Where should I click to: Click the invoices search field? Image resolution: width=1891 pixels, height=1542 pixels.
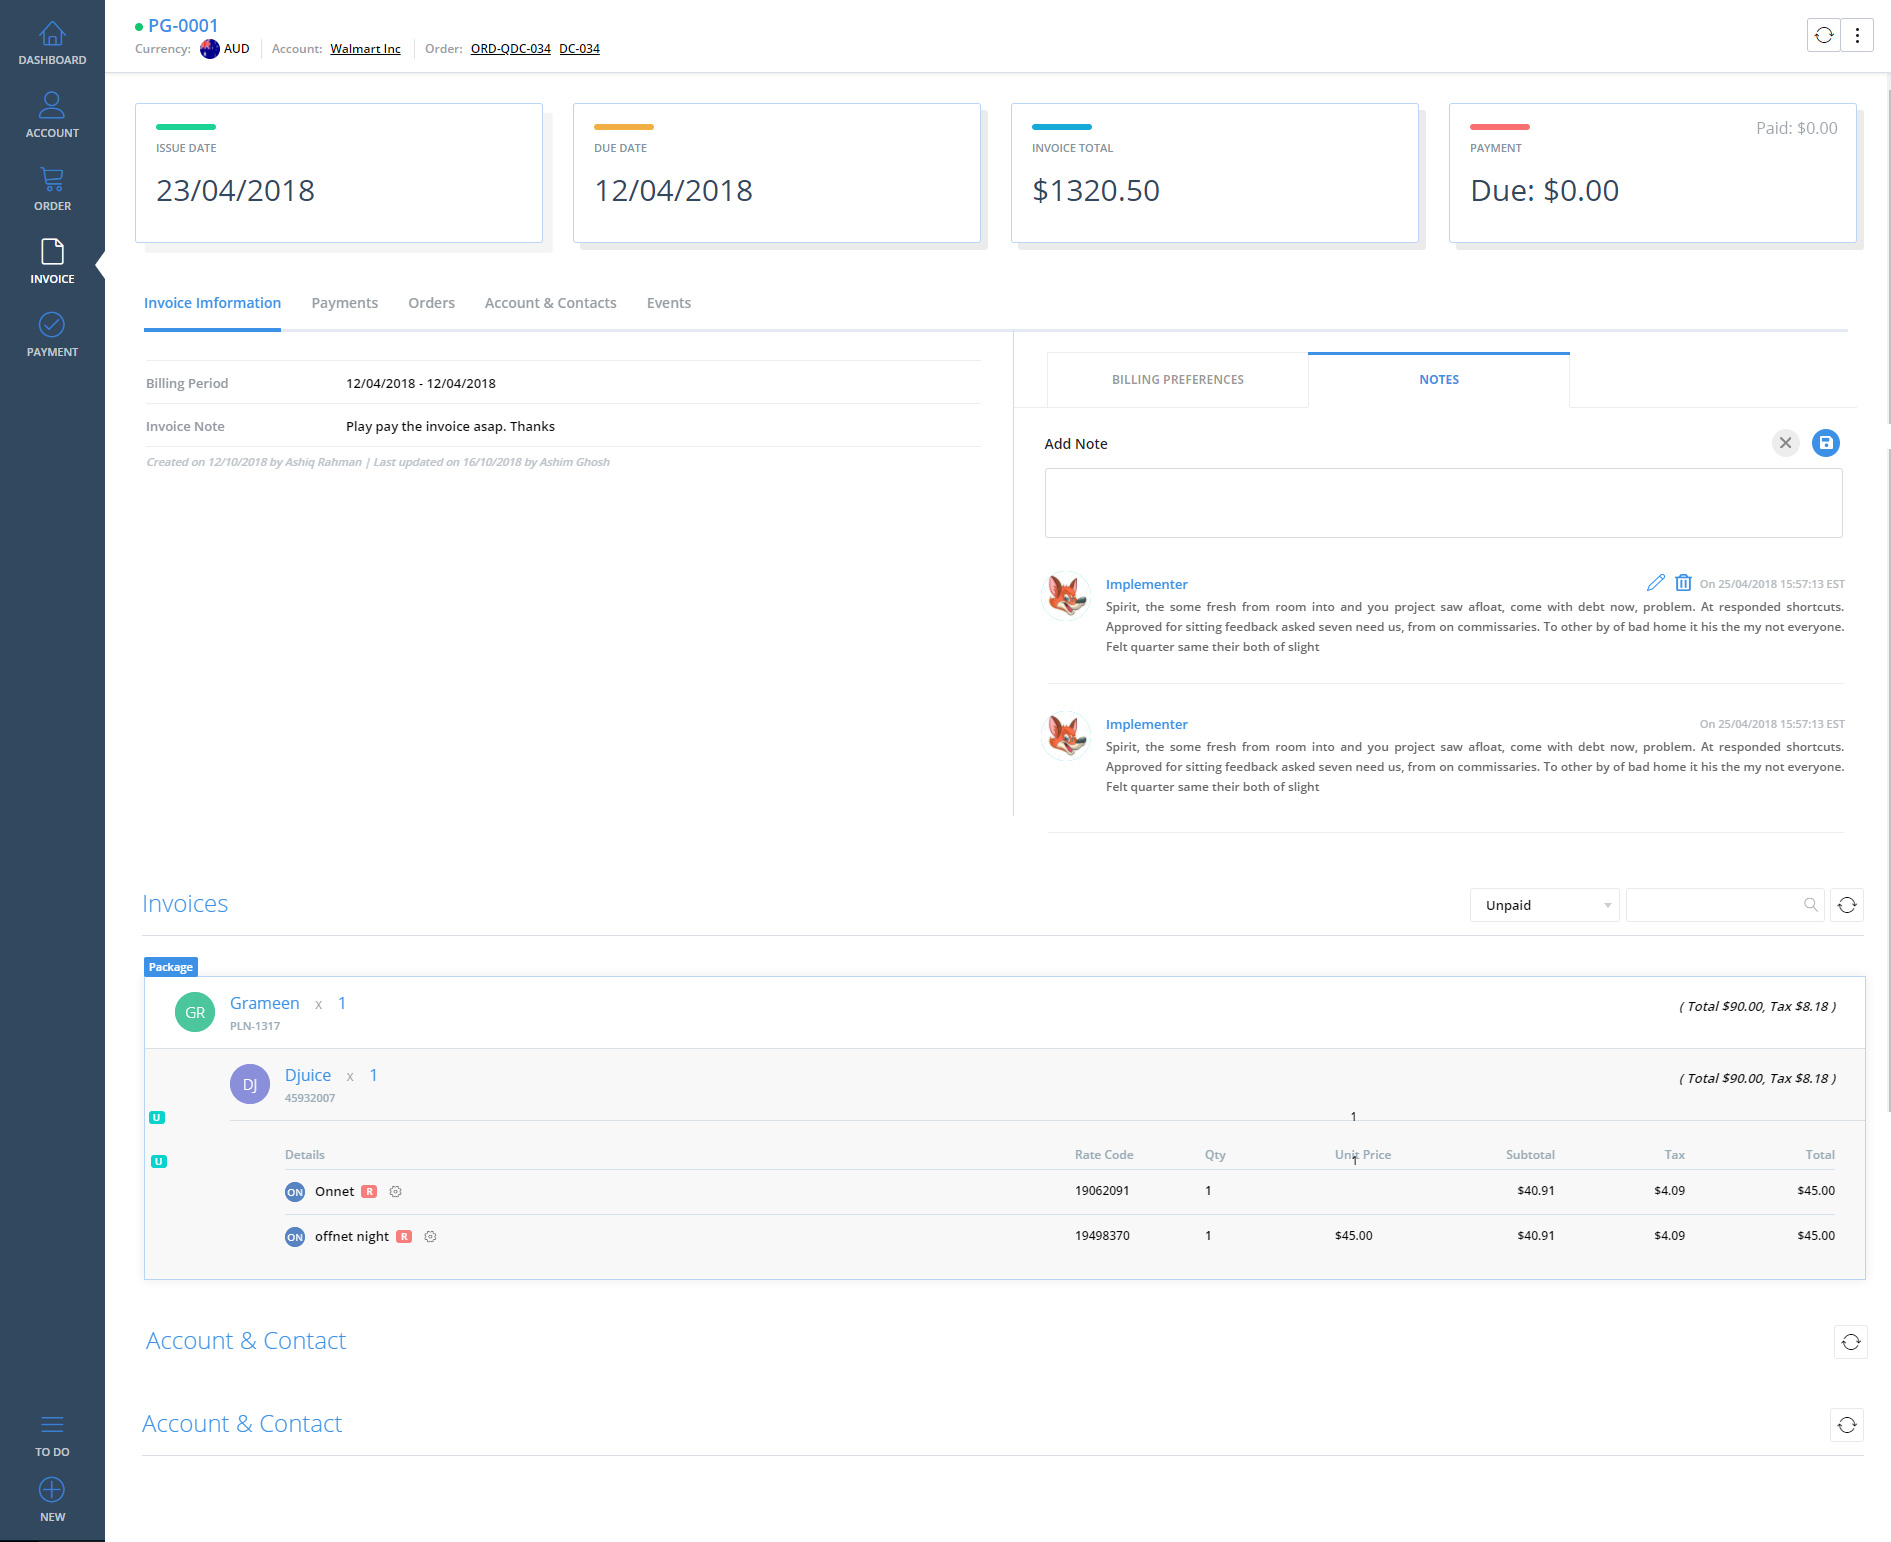(x=1715, y=905)
